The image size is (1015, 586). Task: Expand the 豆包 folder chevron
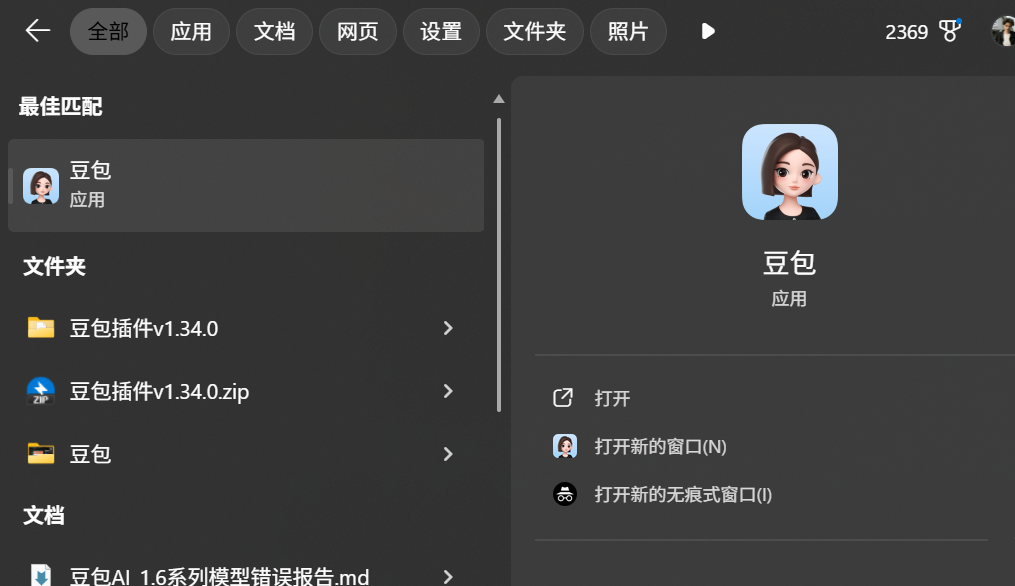[448, 454]
